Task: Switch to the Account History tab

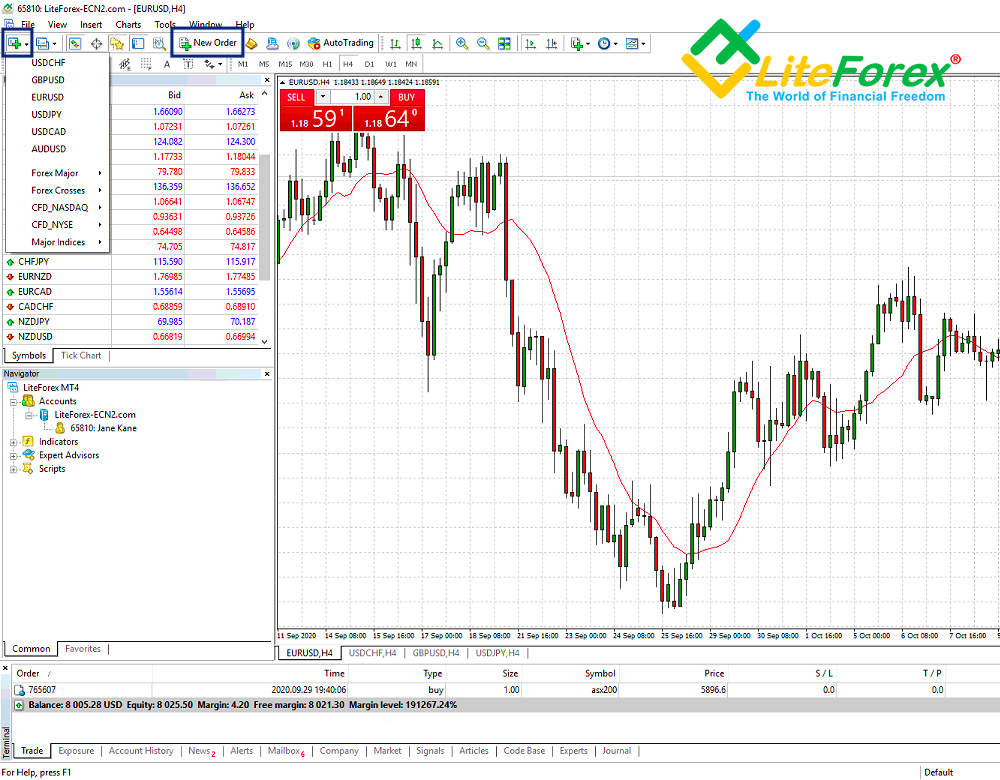Action: pos(141,751)
